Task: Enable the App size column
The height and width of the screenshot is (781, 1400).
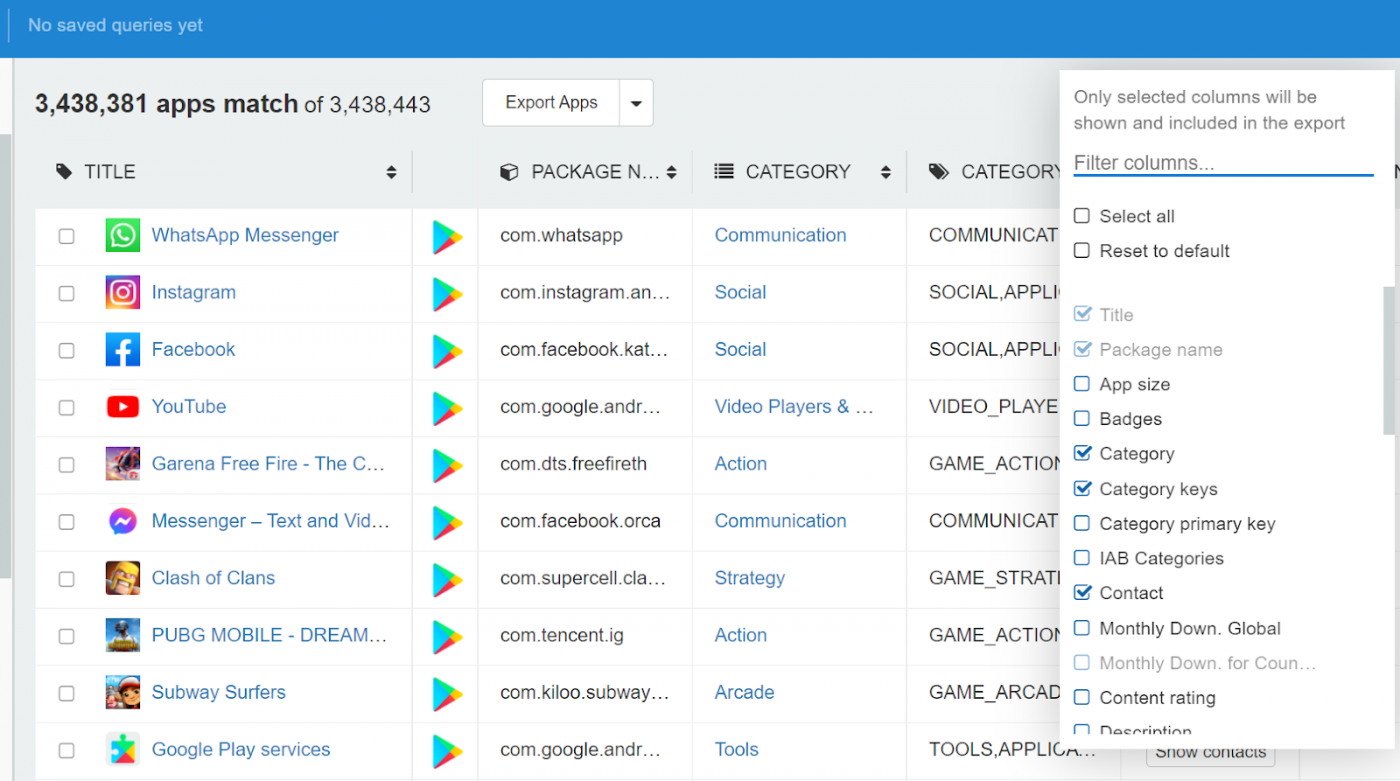Action: (x=1082, y=384)
